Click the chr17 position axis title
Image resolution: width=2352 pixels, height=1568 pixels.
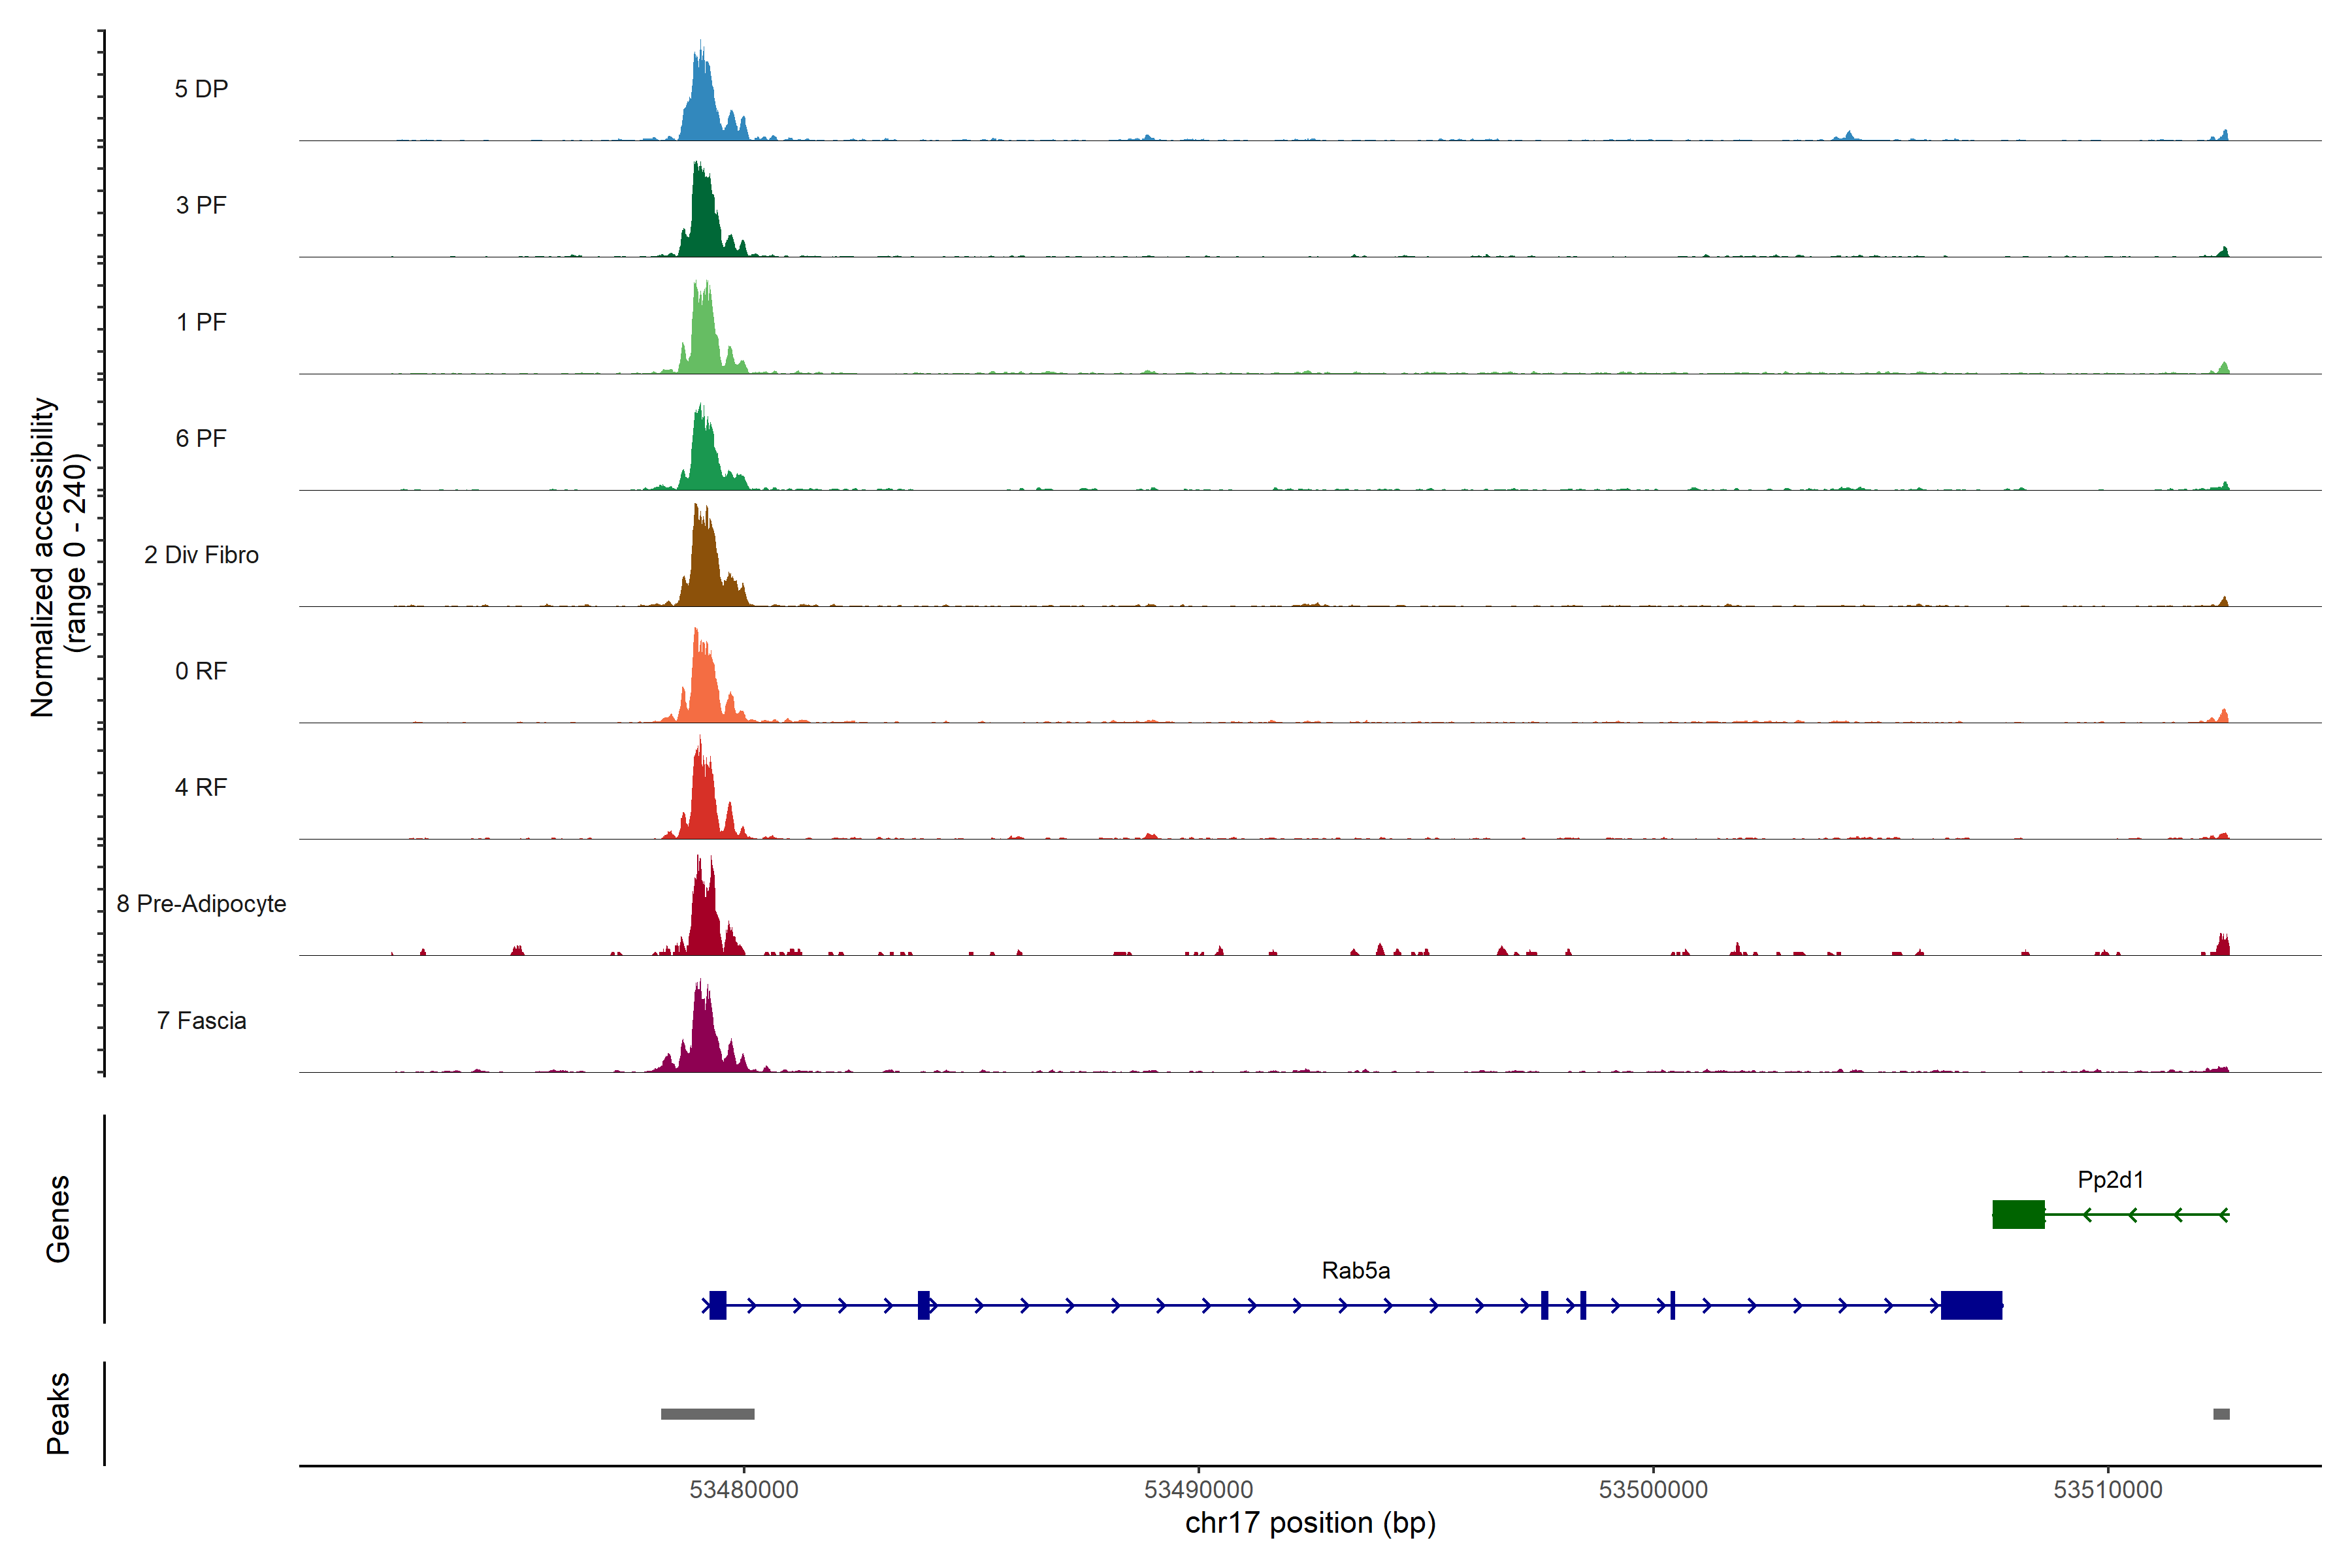point(1310,1524)
